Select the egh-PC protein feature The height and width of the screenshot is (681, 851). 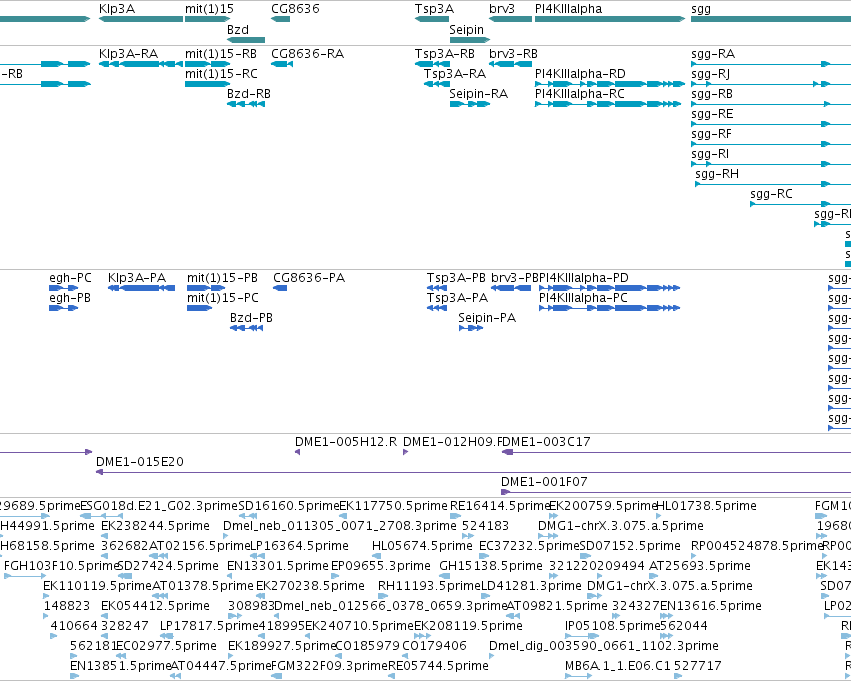pyautogui.click(x=63, y=288)
